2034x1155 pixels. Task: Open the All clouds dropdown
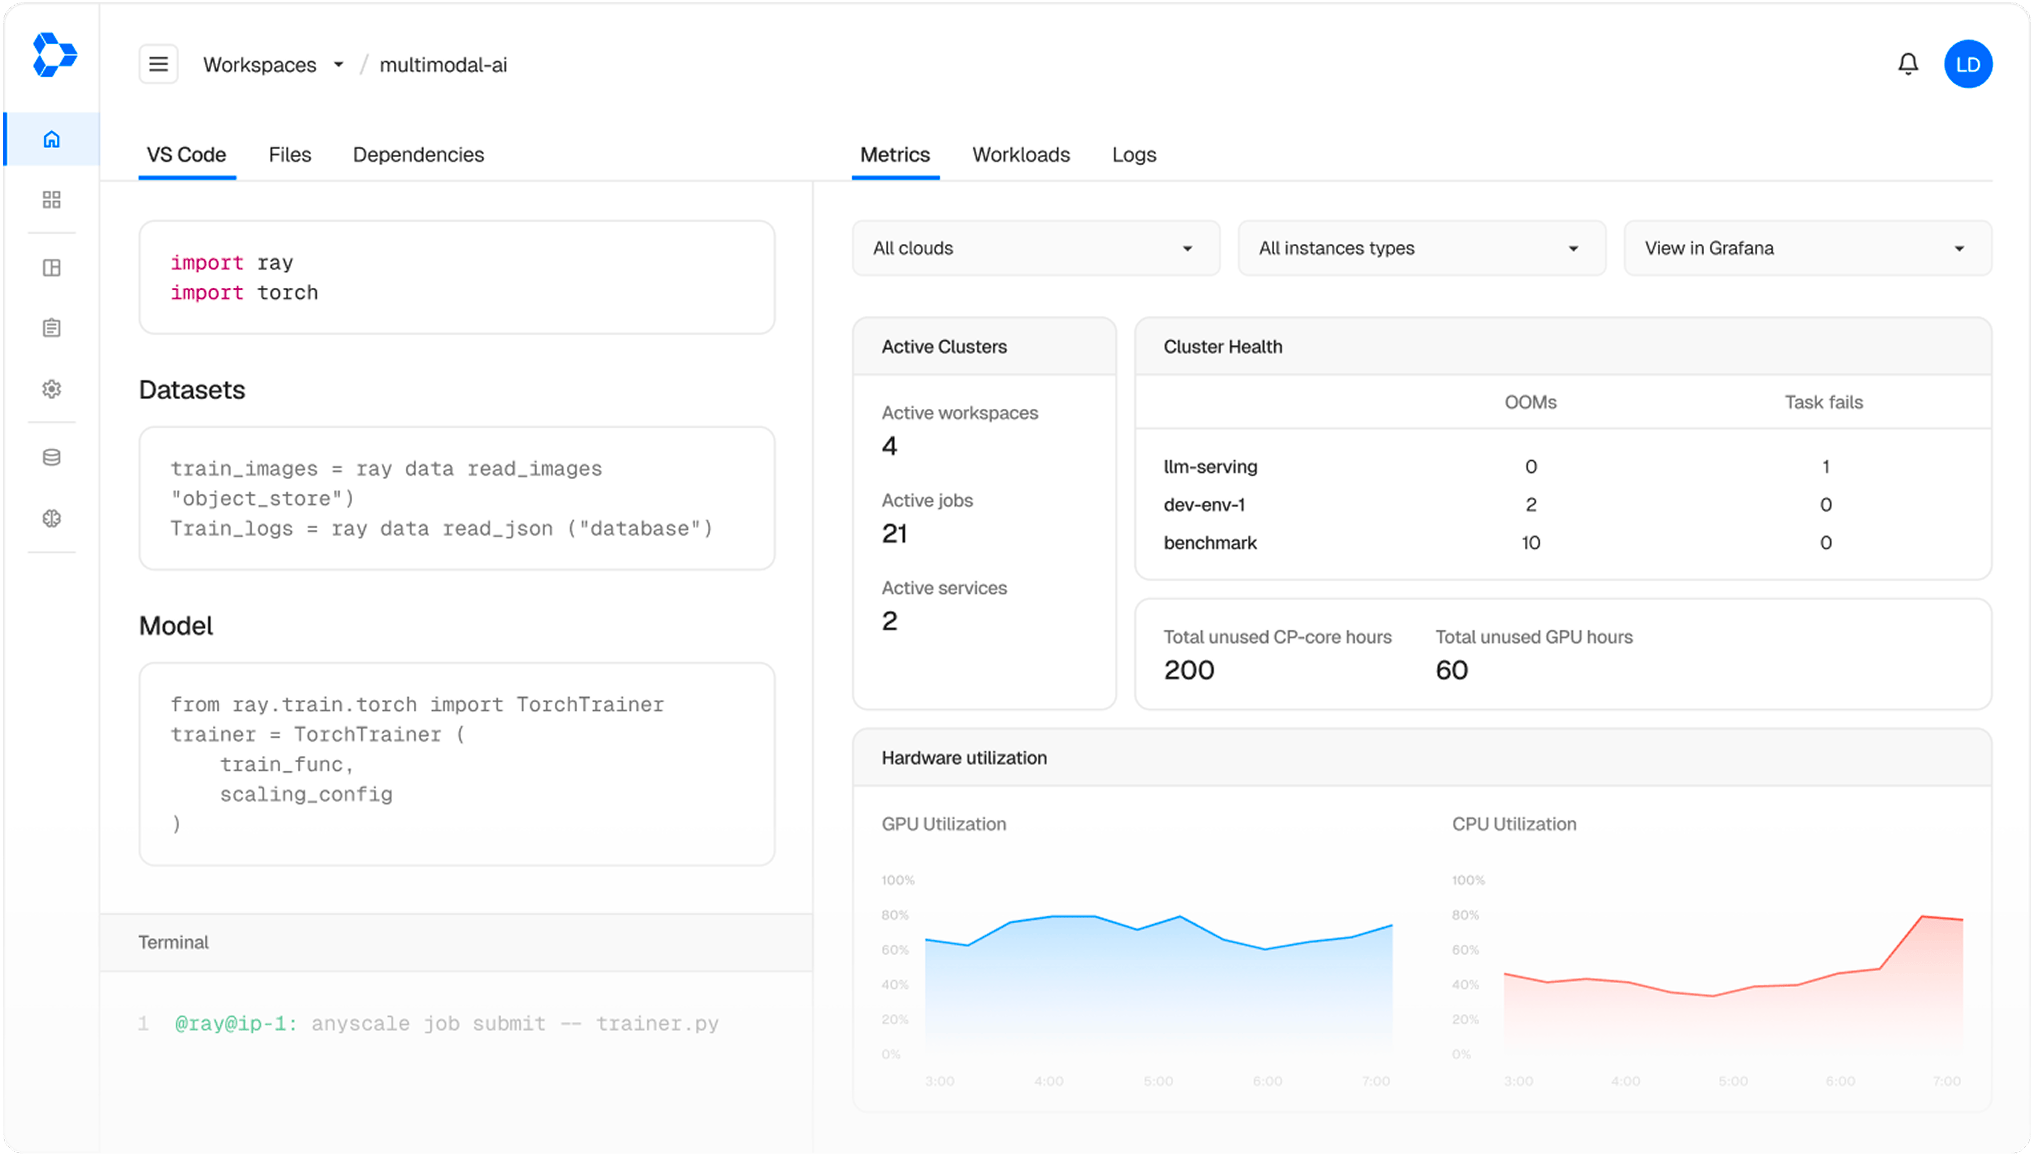1036,248
